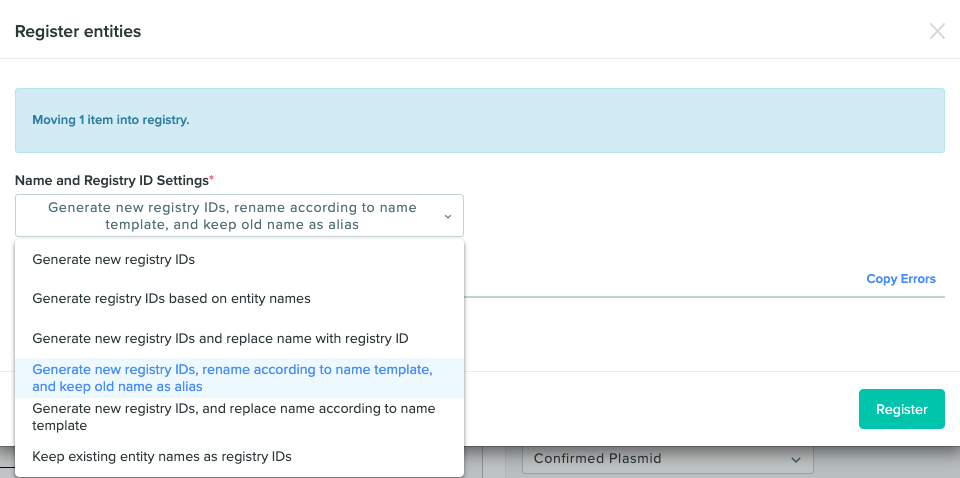Select "Generate new registry IDs" option

point(239,260)
